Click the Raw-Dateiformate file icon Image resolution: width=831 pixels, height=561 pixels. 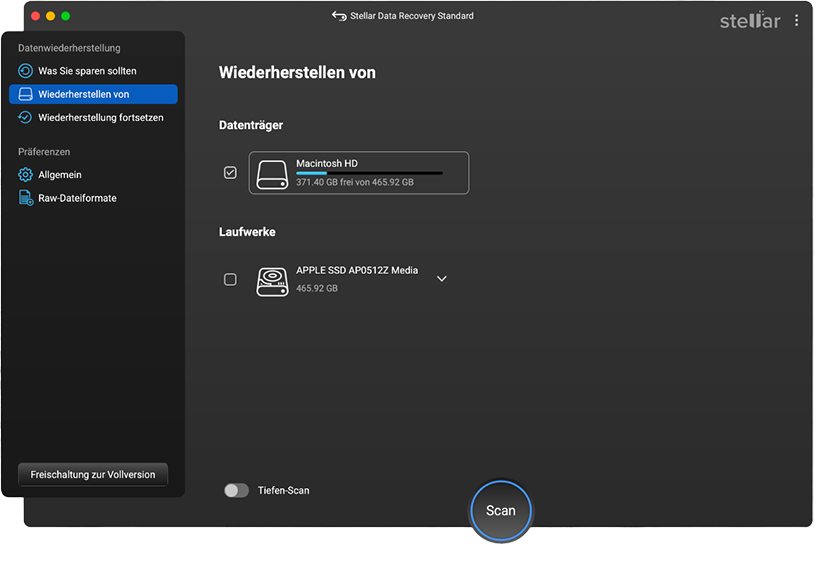click(27, 198)
